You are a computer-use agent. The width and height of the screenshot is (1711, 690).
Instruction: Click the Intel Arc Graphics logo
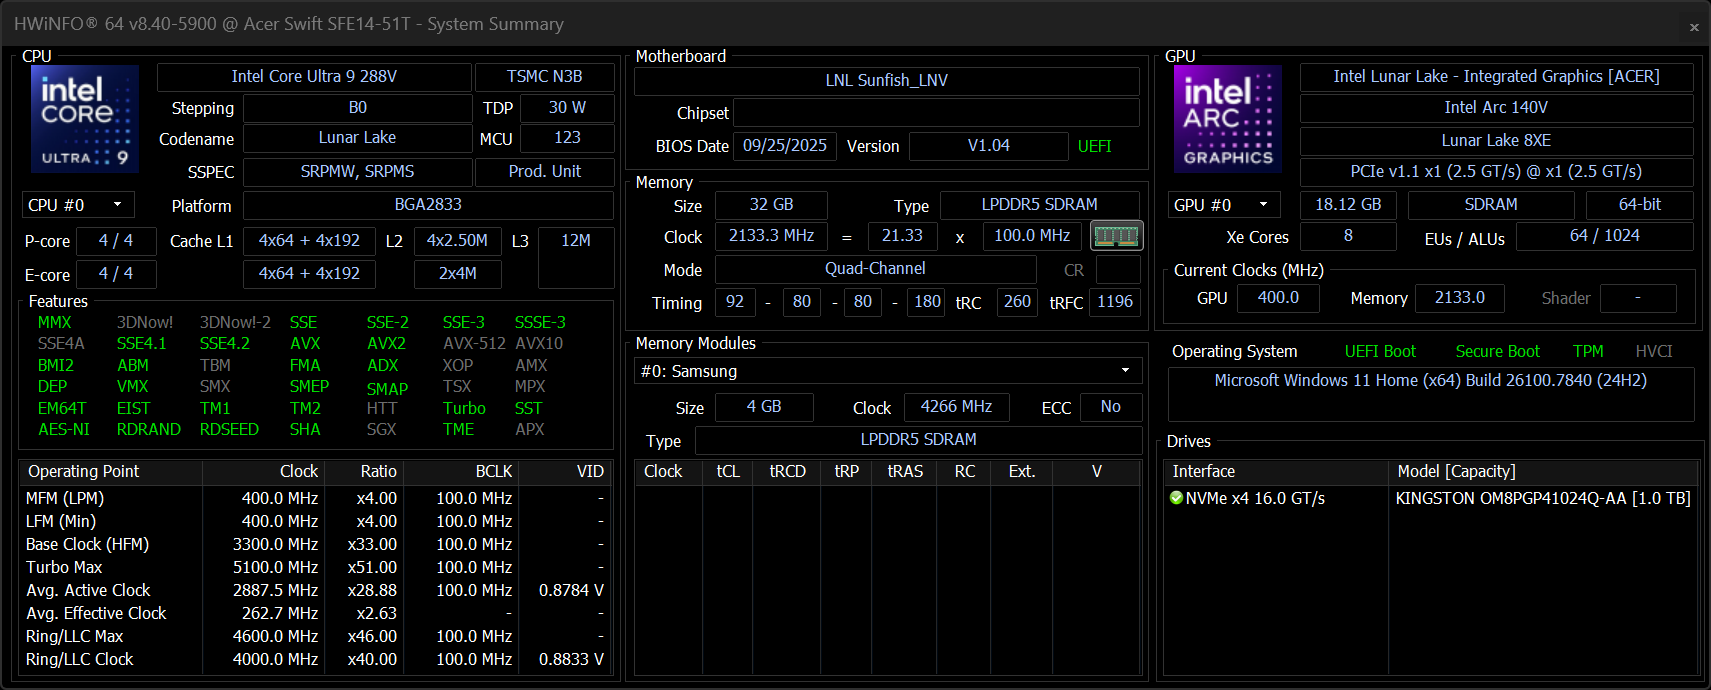click(1227, 119)
